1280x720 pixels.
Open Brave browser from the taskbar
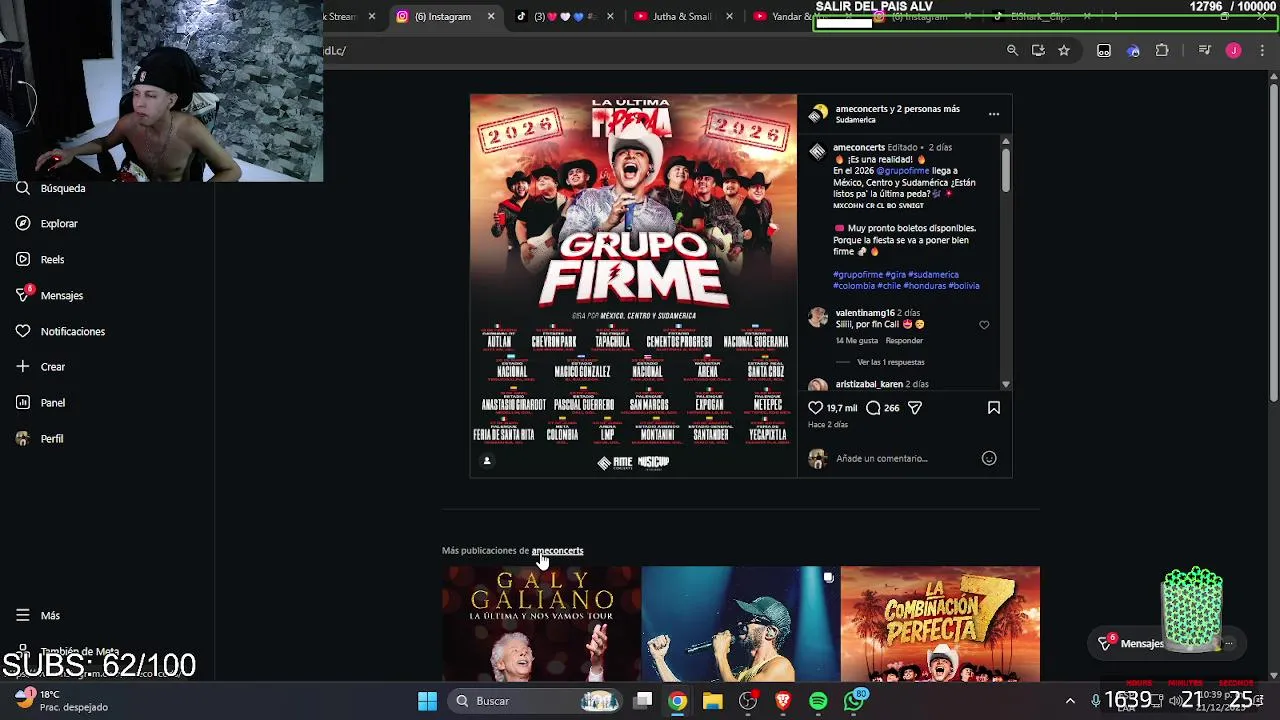(x=783, y=701)
